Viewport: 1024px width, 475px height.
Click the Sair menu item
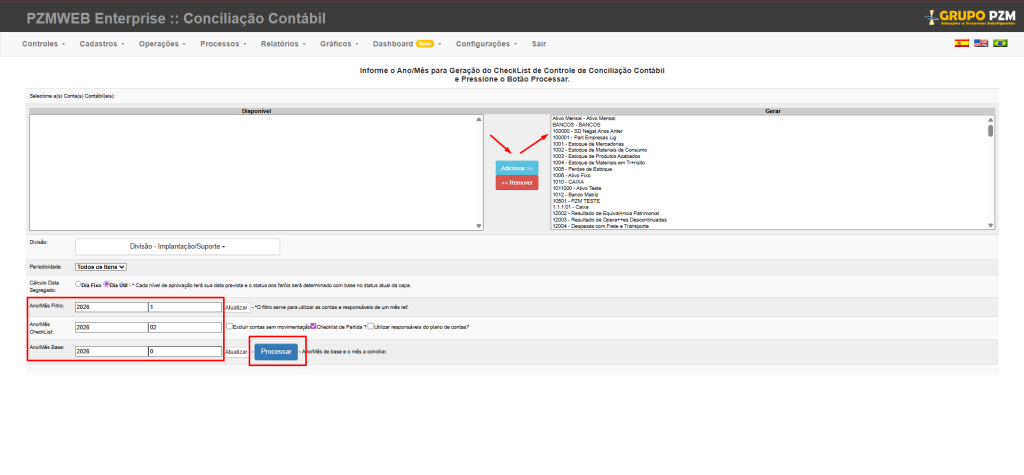(539, 44)
